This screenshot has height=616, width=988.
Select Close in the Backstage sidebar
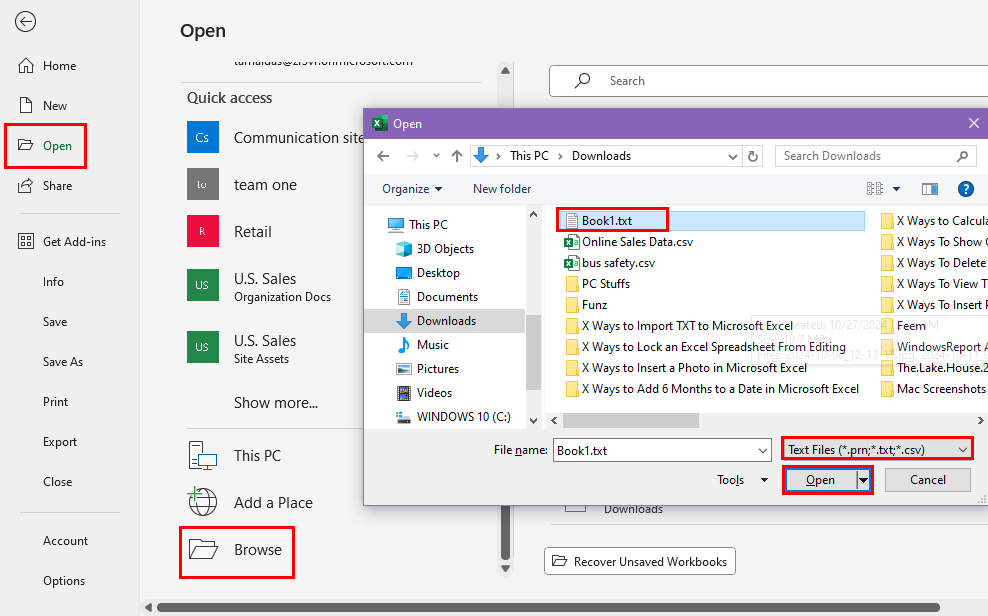pos(57,482)
